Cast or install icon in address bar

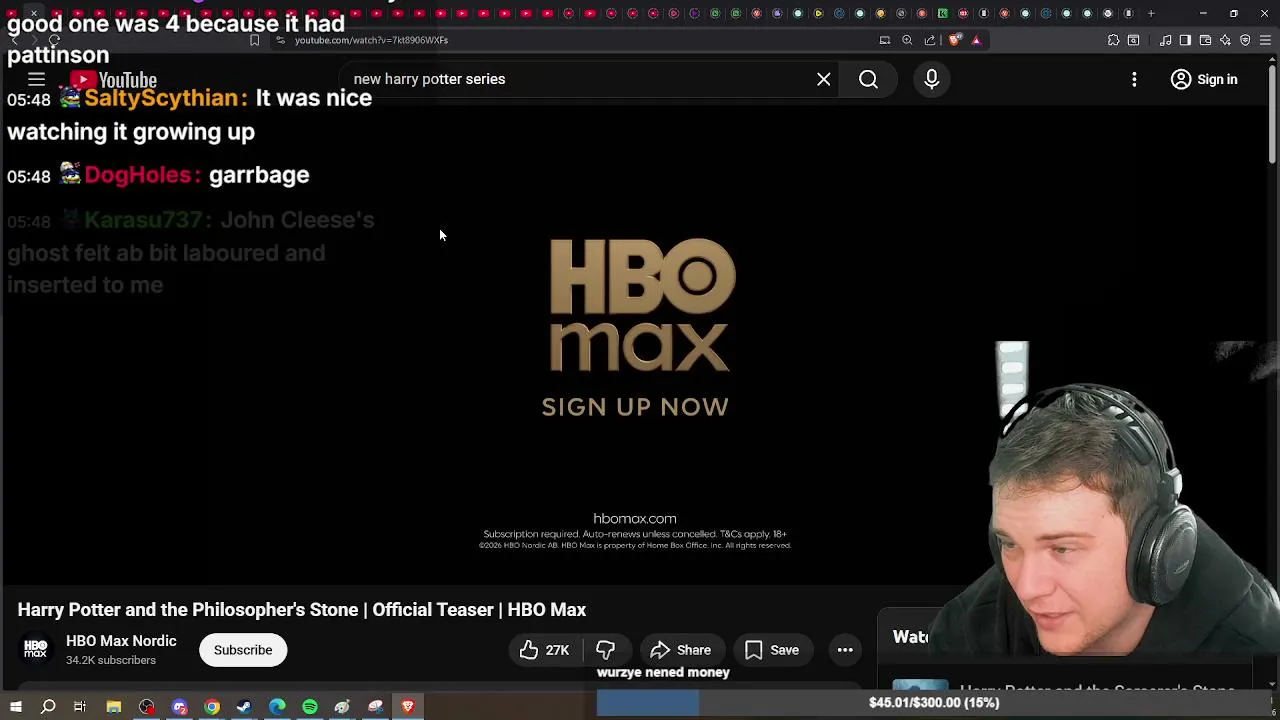pyautogui.click(x=885, y=40)
